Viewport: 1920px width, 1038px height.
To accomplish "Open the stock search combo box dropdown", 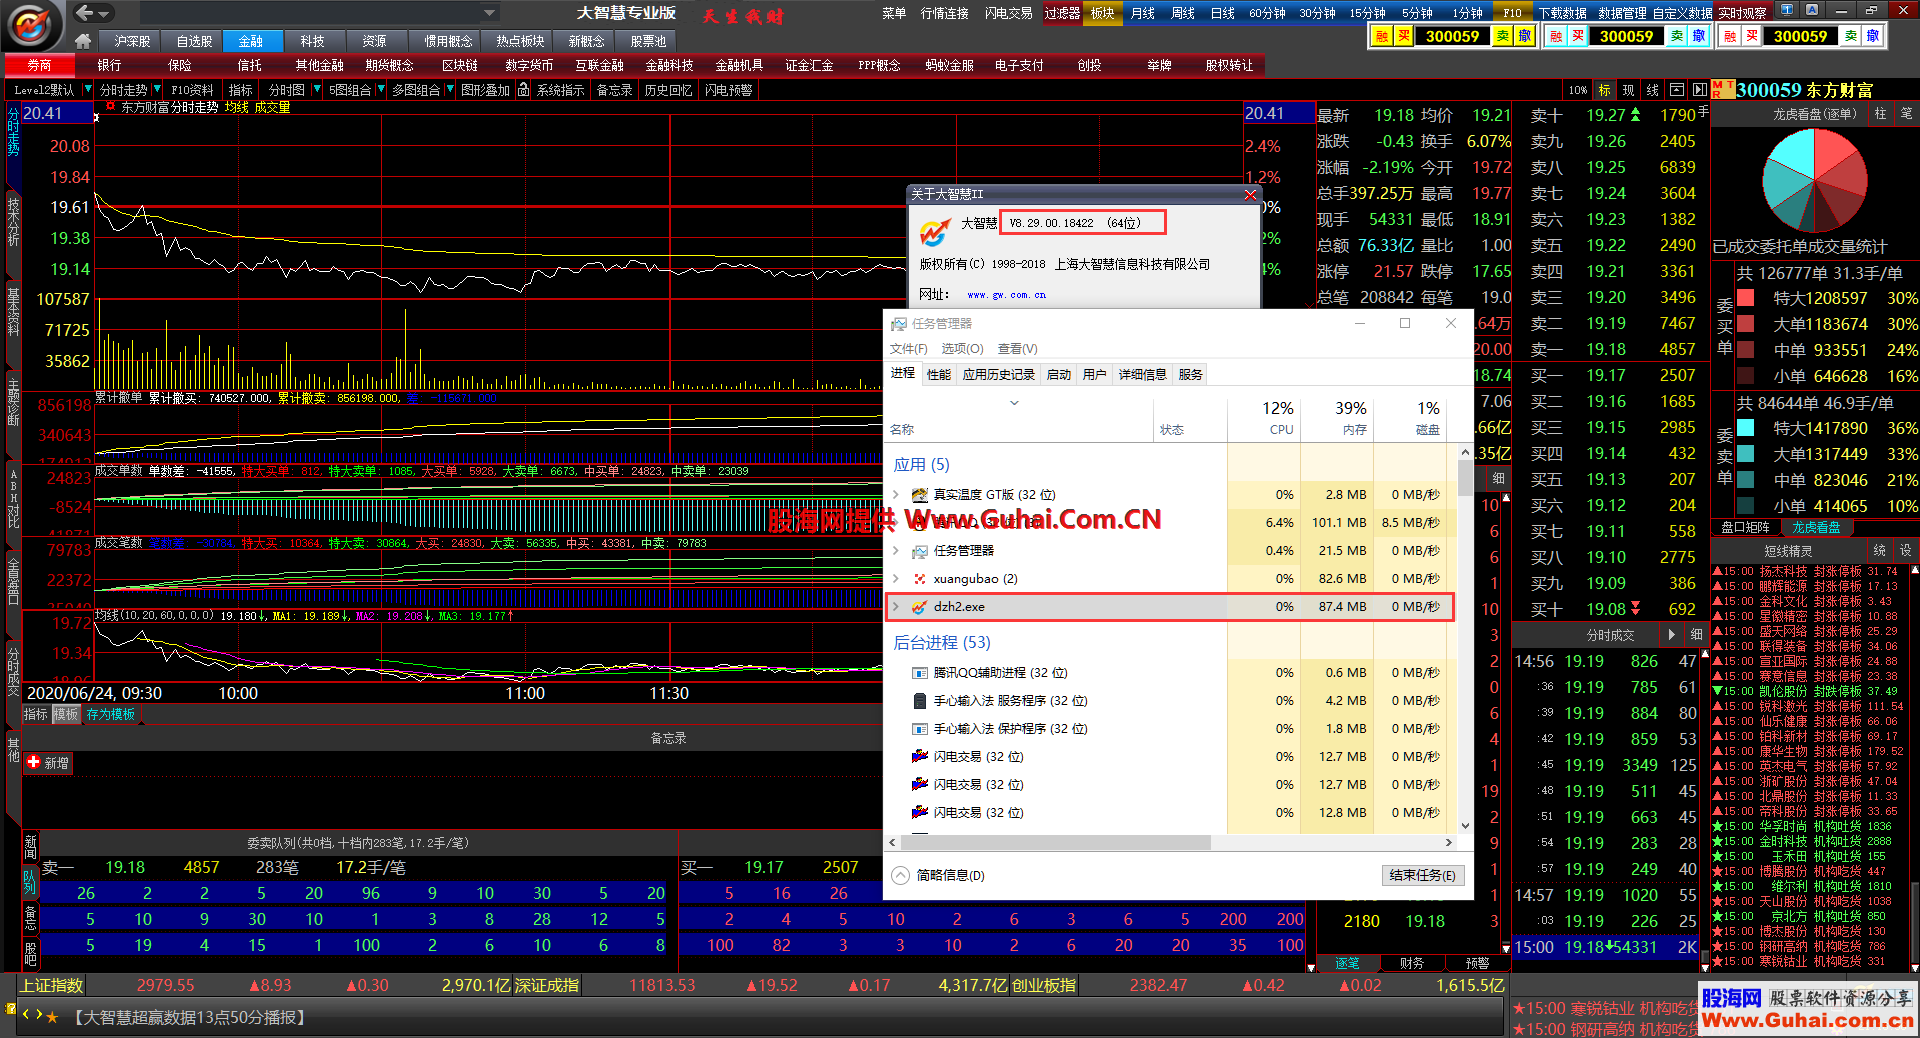I will pos(490,13).
